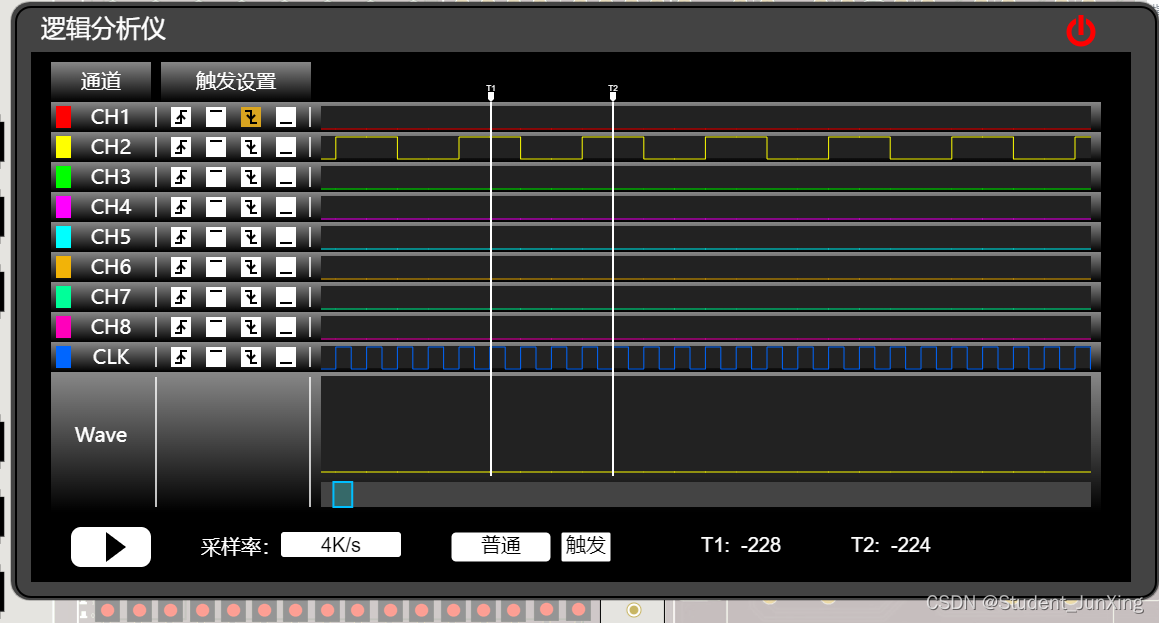Click the CLK channel label

[111, 357]
